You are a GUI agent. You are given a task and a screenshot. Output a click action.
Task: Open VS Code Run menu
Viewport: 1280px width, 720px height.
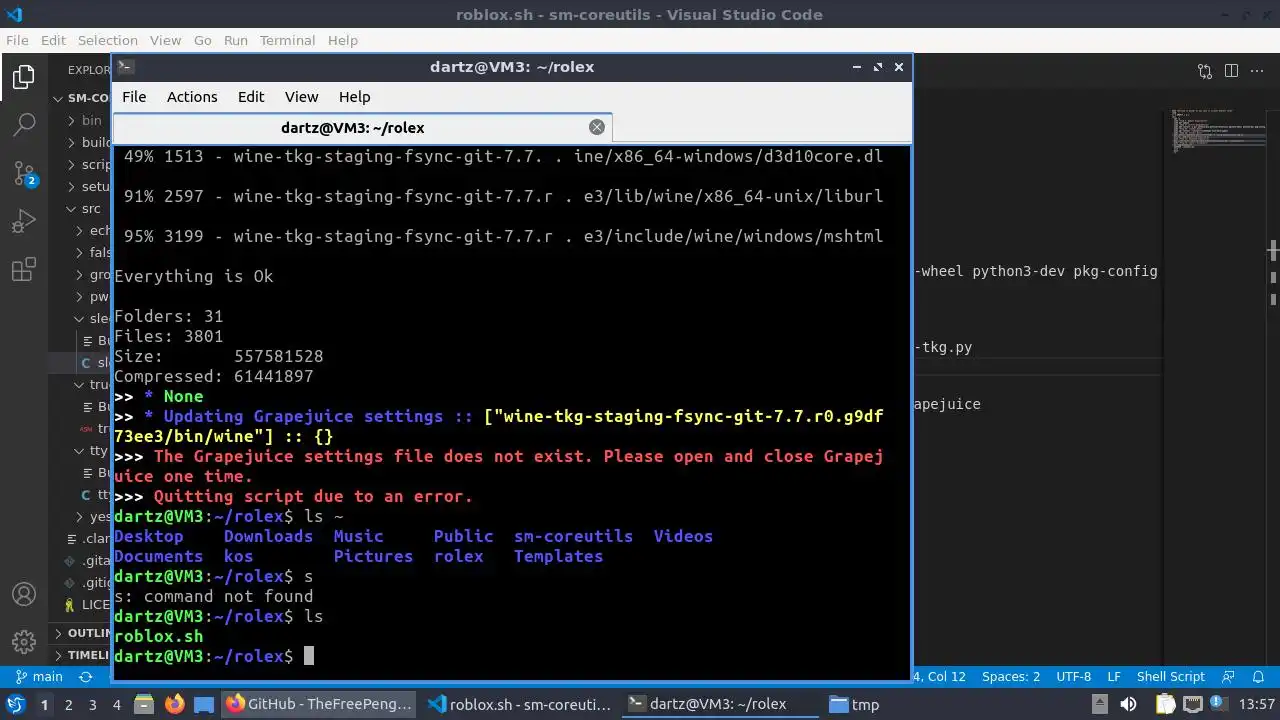click(236, 40)
